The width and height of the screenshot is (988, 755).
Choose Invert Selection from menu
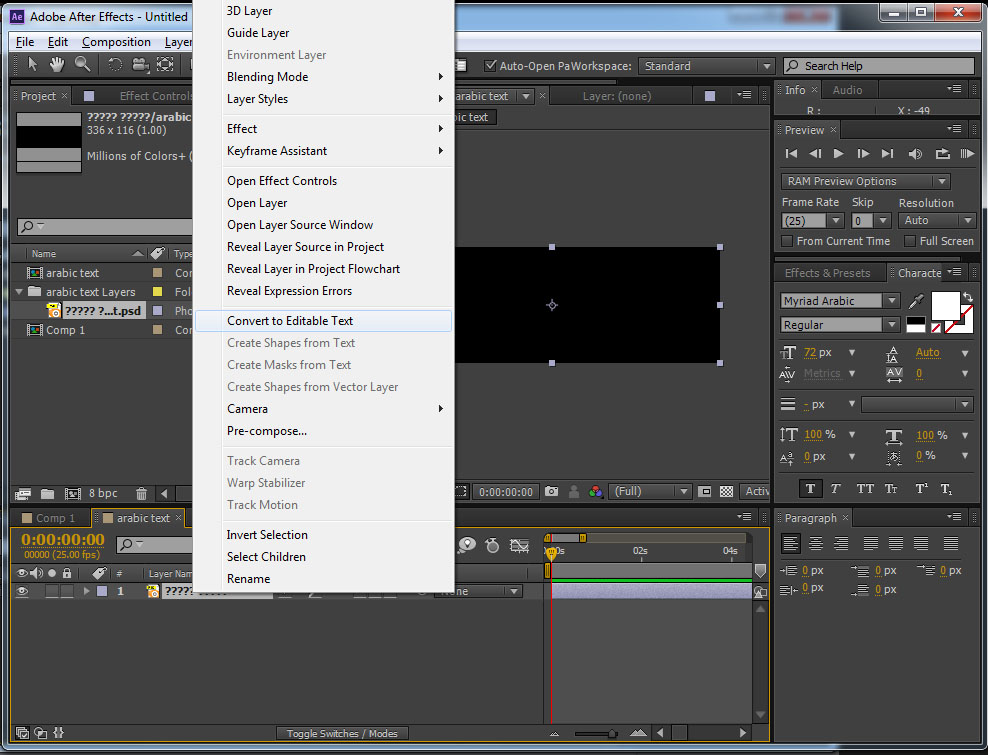323,534
